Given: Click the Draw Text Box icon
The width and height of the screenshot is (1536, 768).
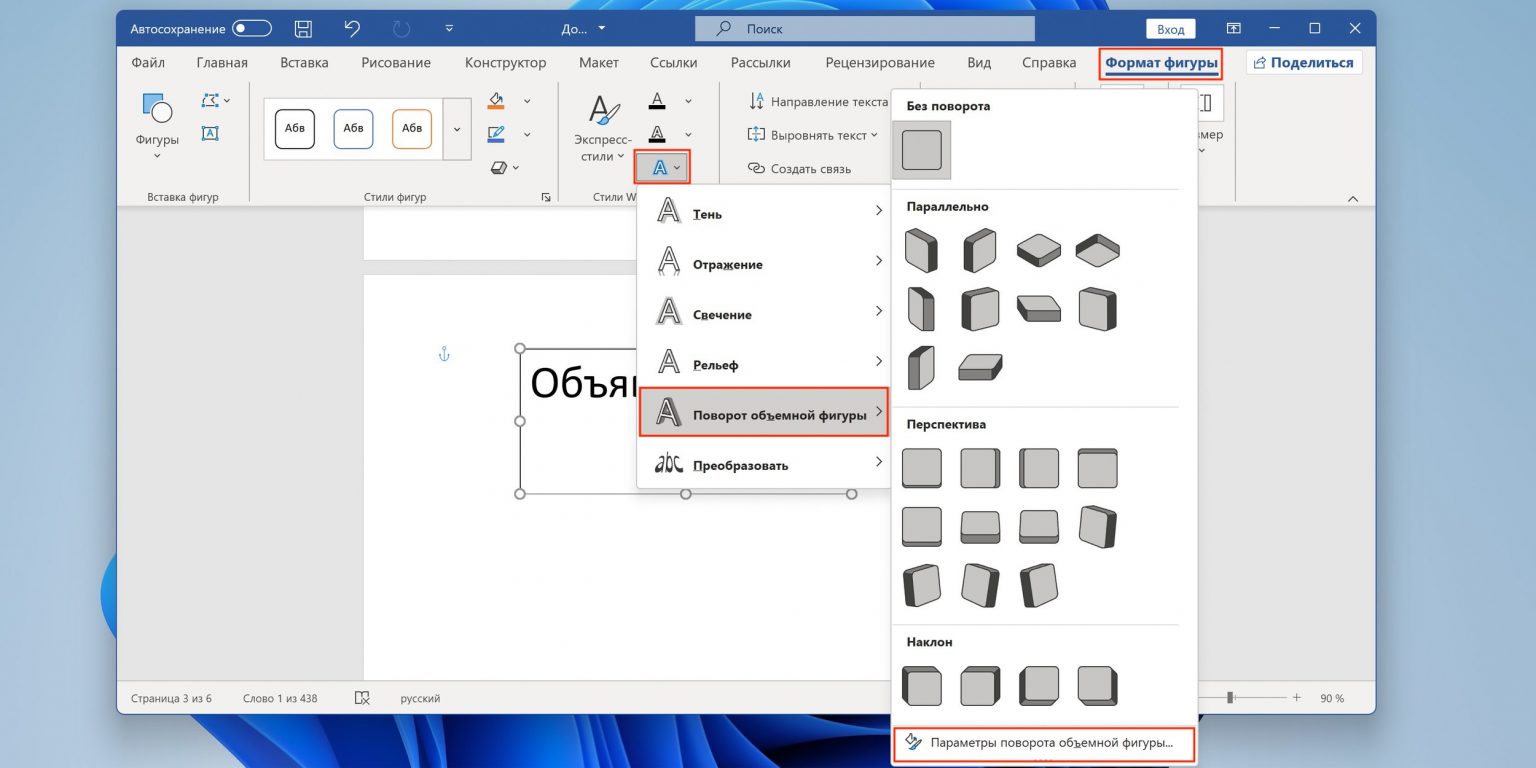Looking at the screenshot, I should click(210, 133).
